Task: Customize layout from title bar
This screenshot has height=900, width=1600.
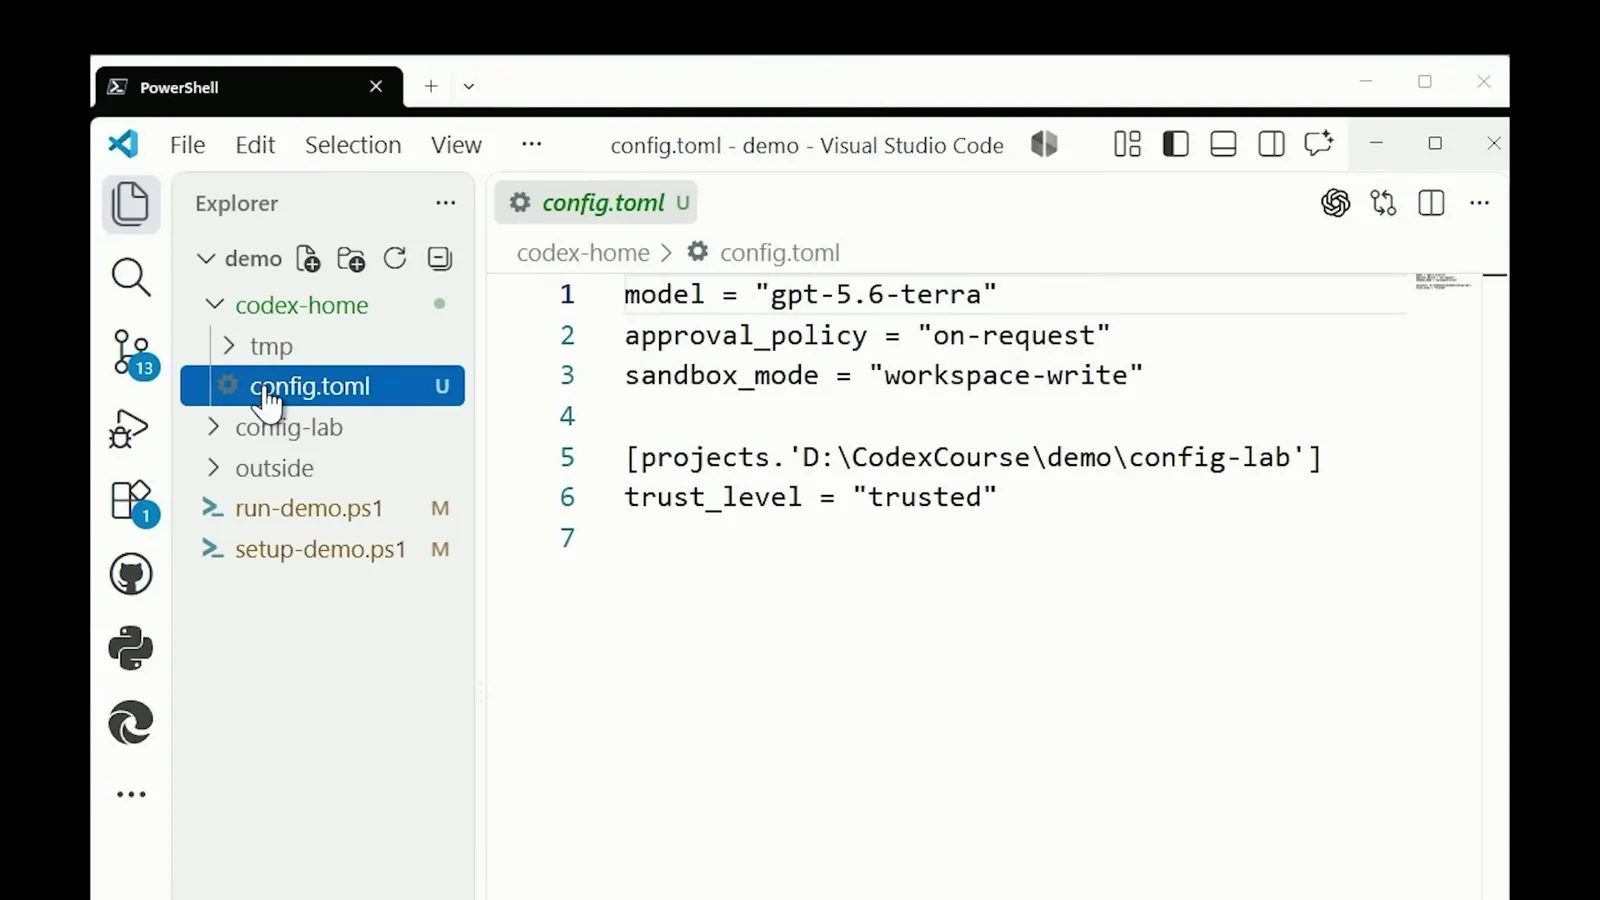Action: 1127,144
